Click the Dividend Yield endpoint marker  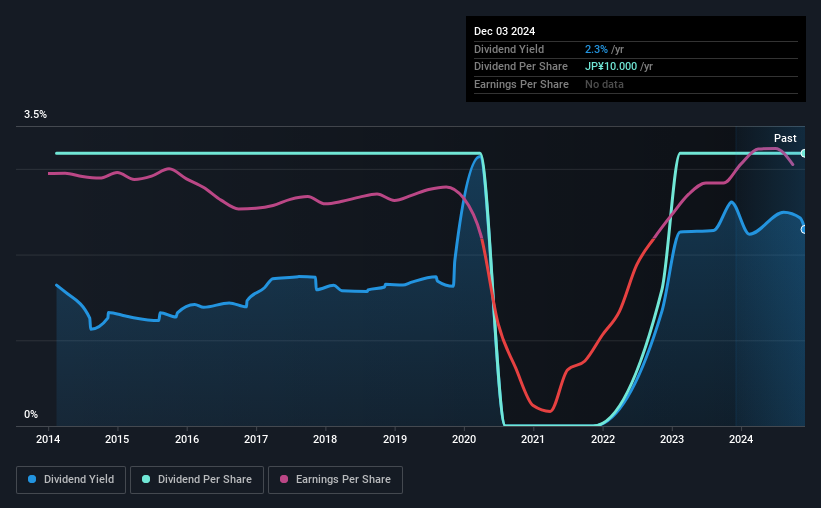point(803,229)
